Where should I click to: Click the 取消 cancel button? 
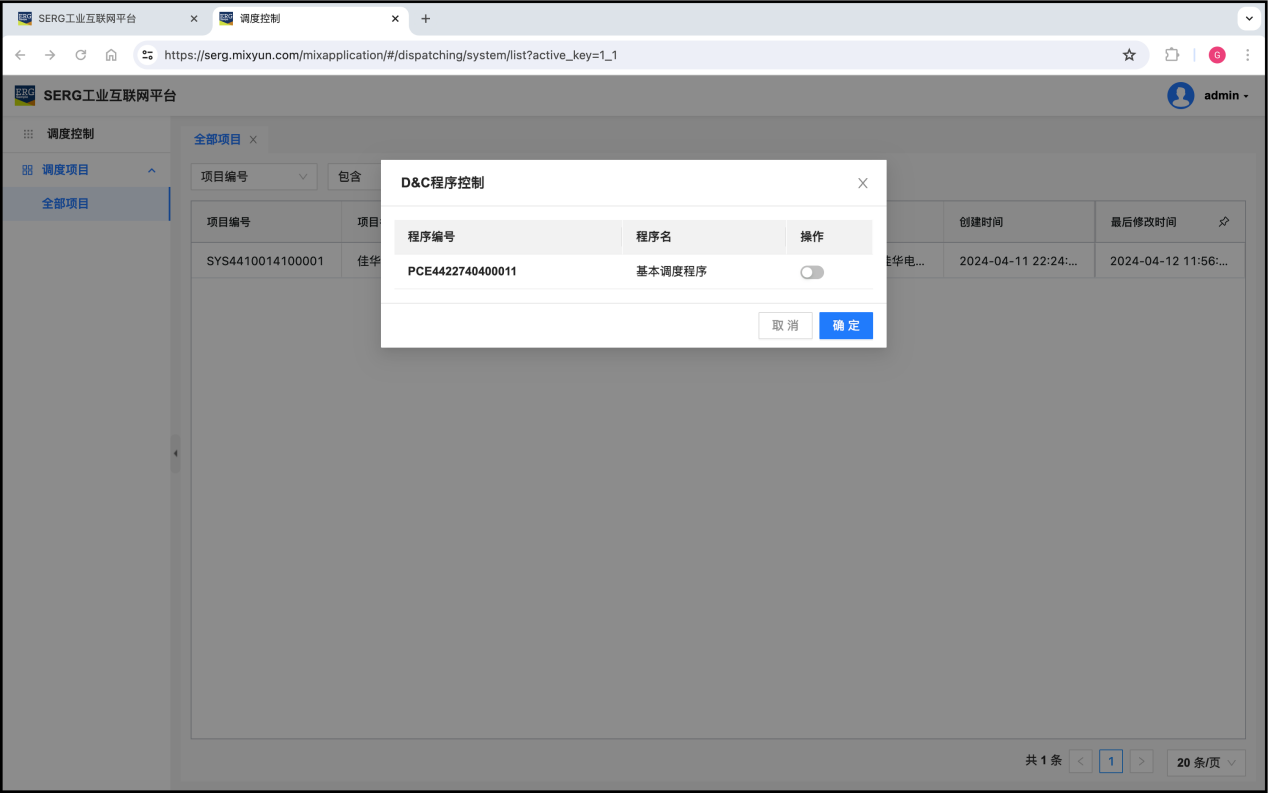[x=785, y=326]
